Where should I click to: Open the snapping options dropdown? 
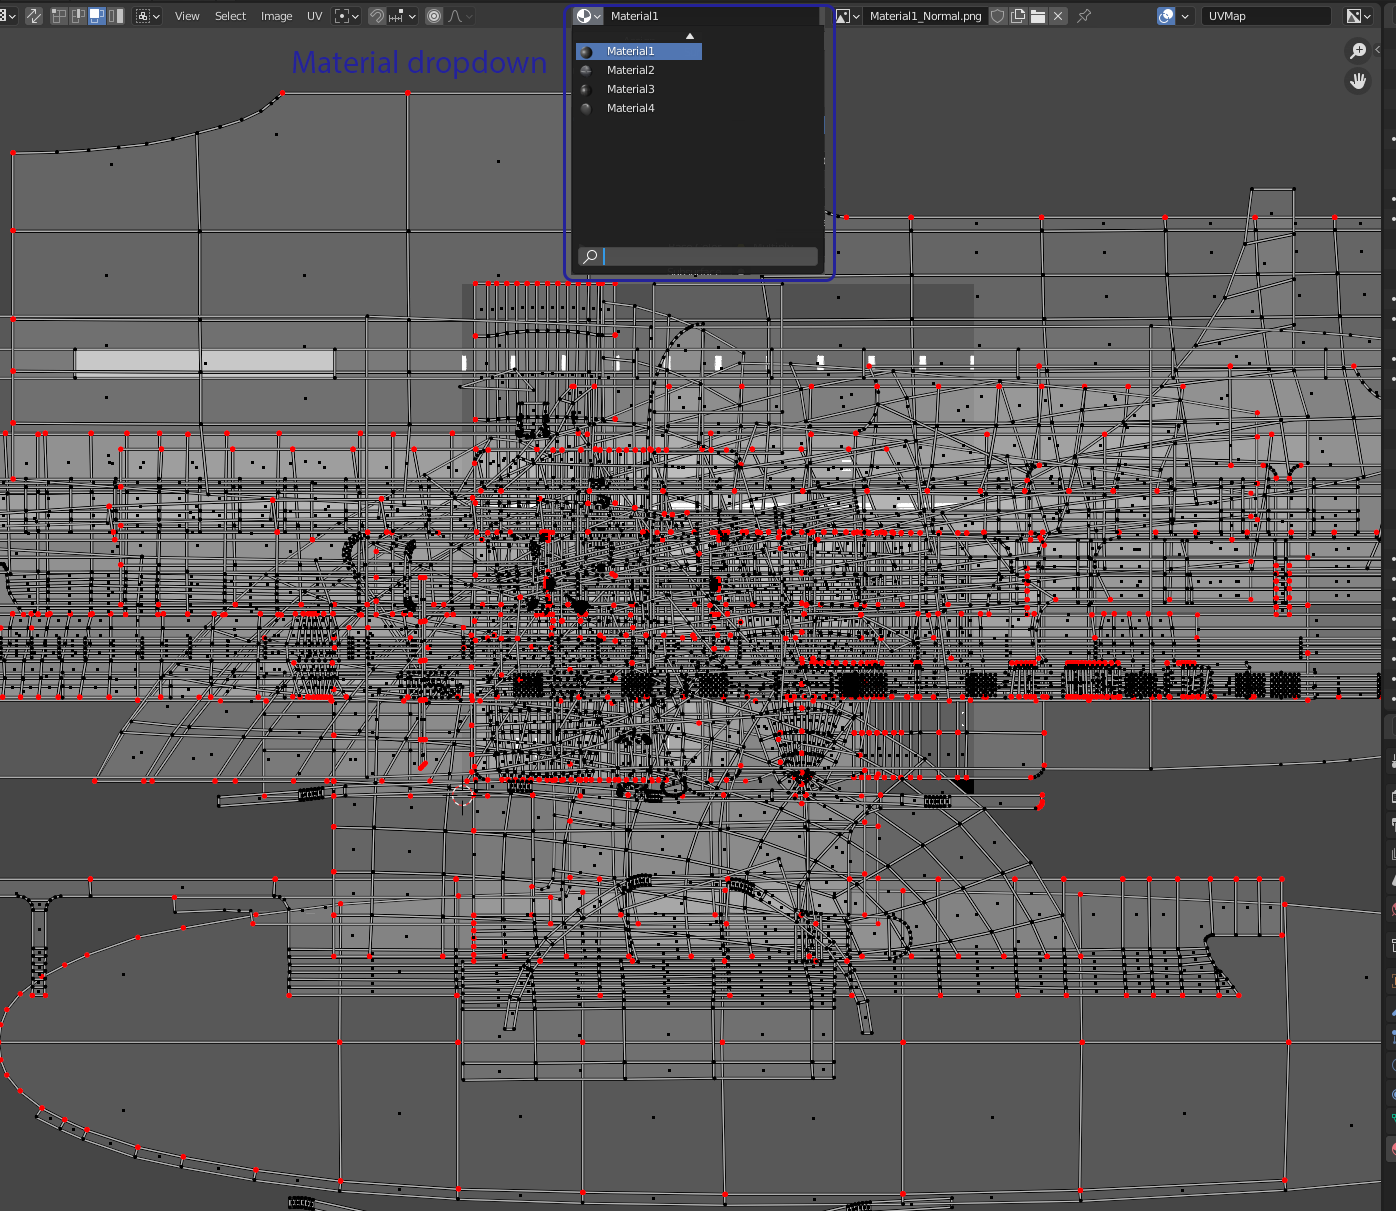(402, 16)
